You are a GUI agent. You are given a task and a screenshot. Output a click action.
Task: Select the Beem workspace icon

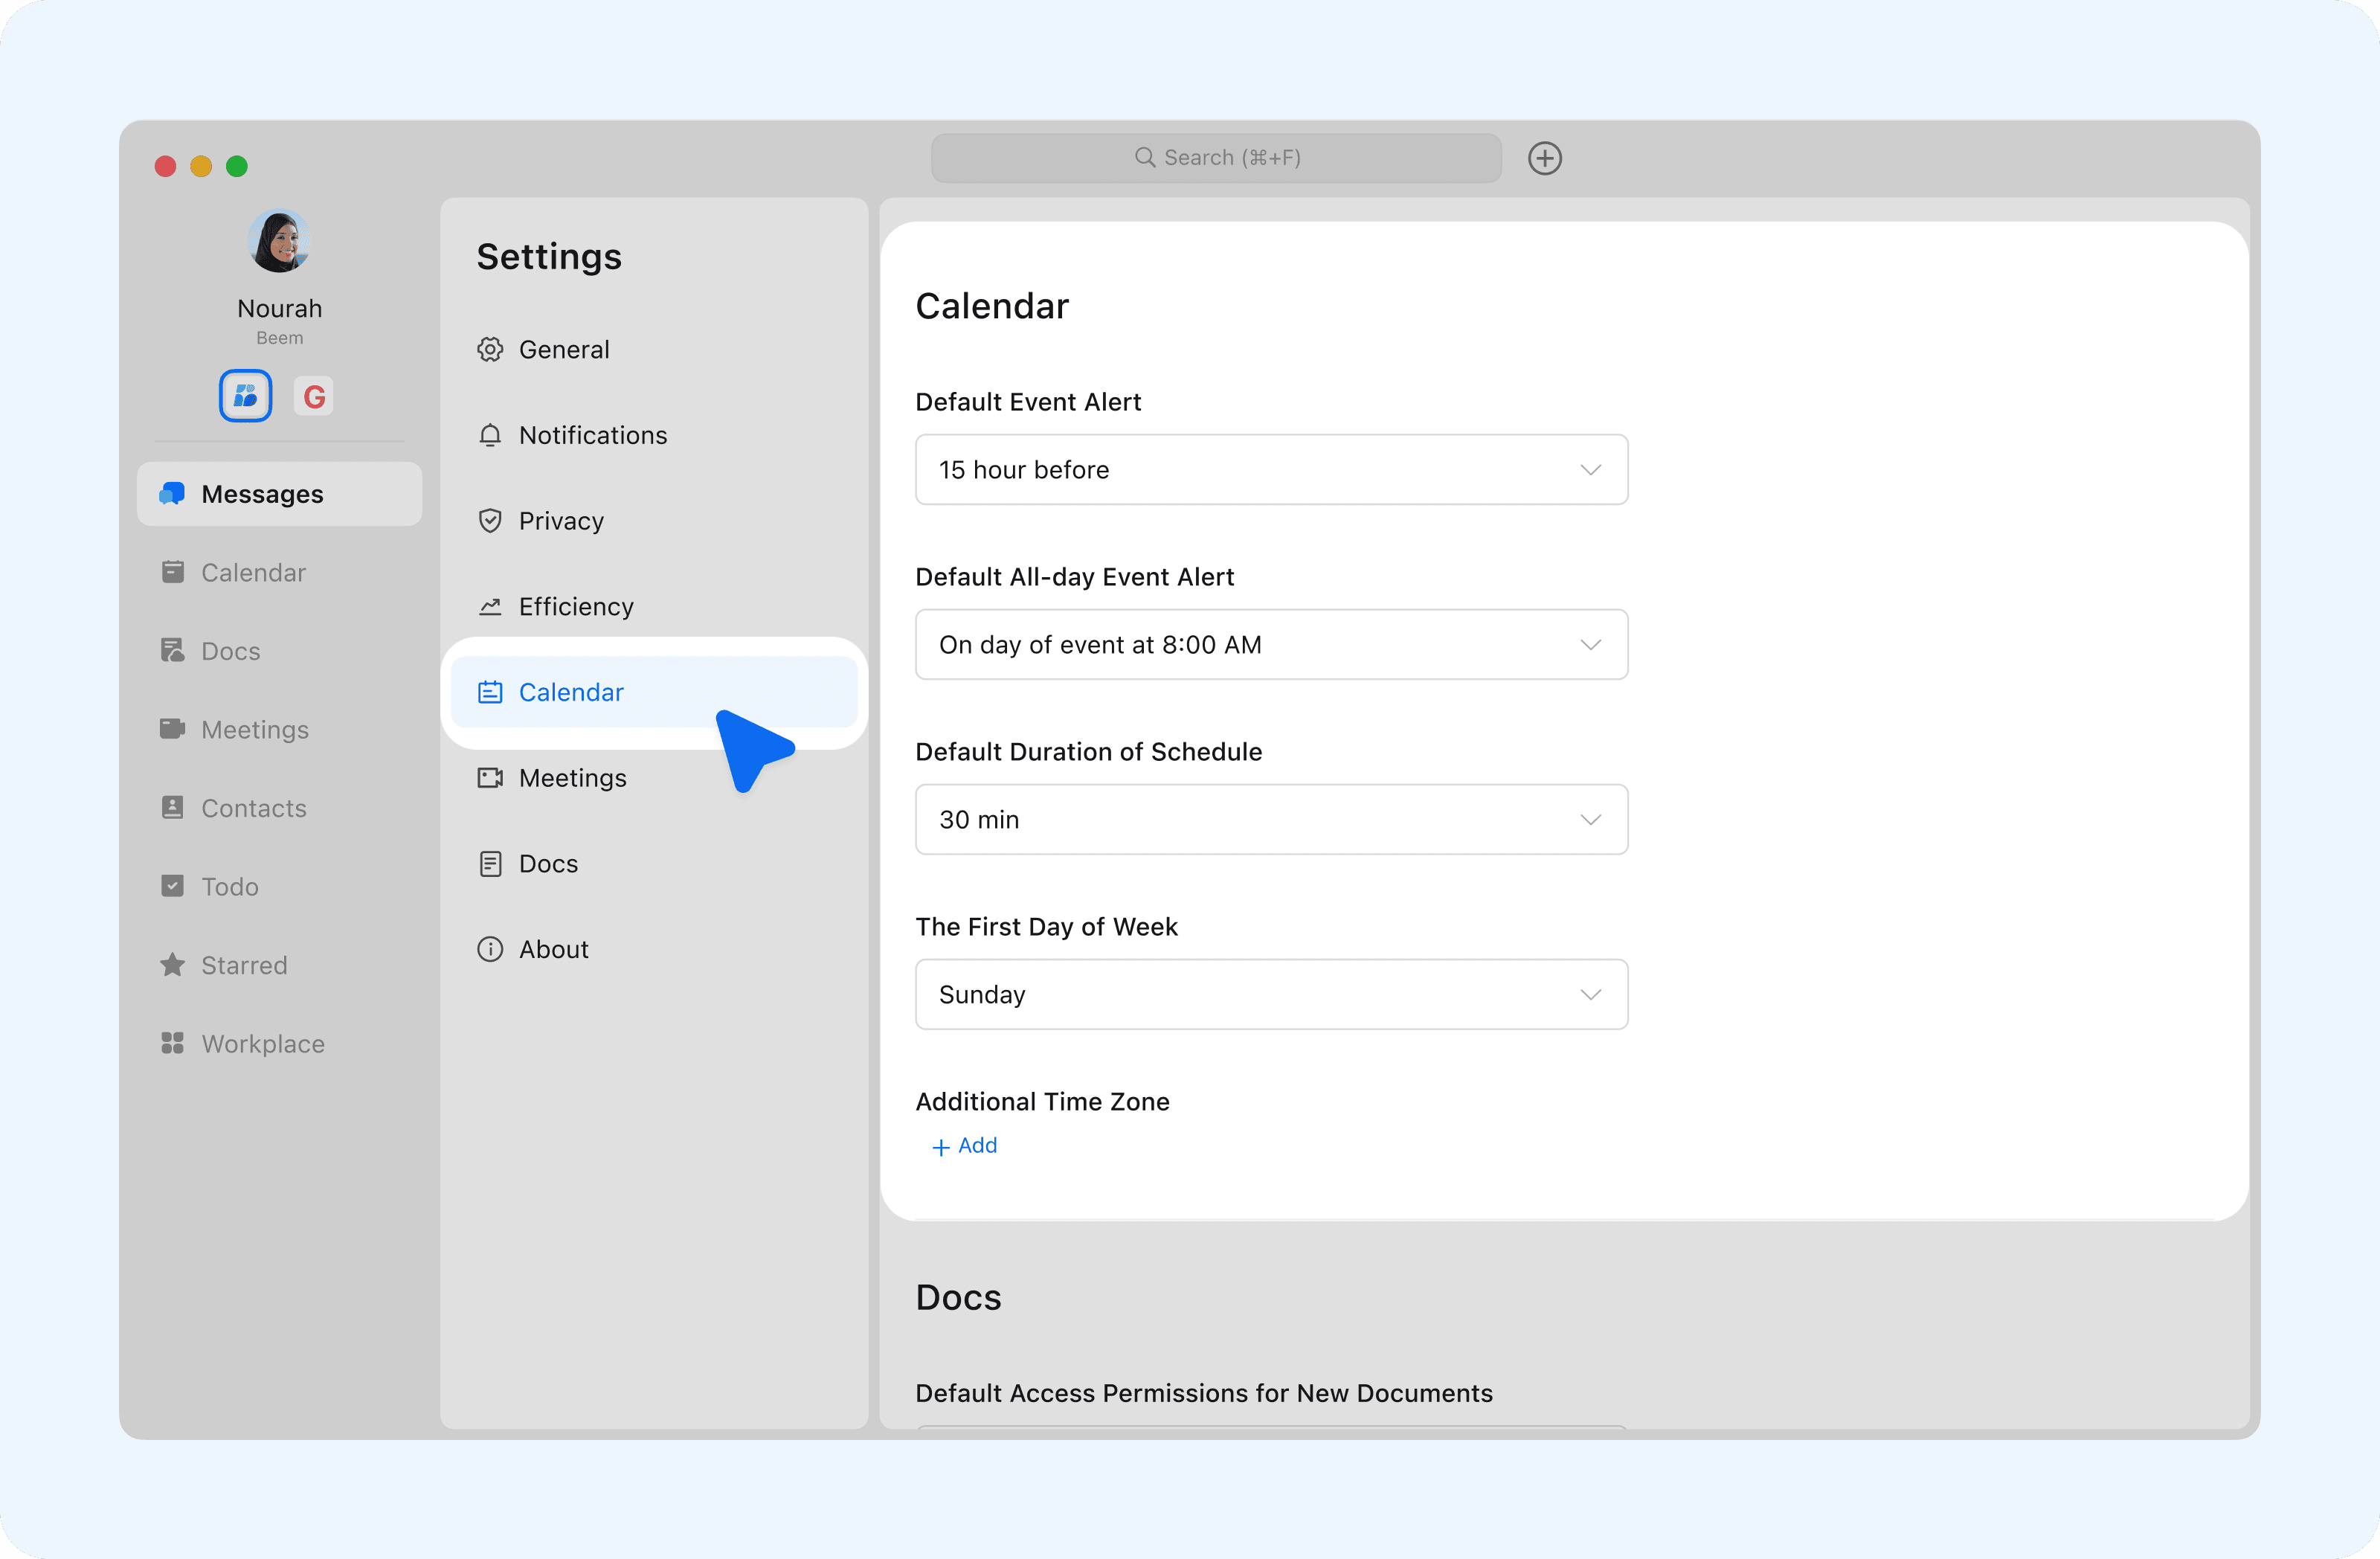pyautogui.click(x=245, y=396)
